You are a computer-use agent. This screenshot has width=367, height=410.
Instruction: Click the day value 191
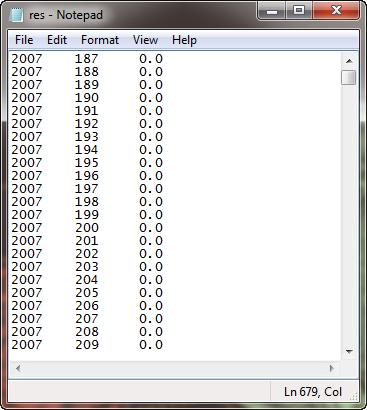click(x=86, y=111)
